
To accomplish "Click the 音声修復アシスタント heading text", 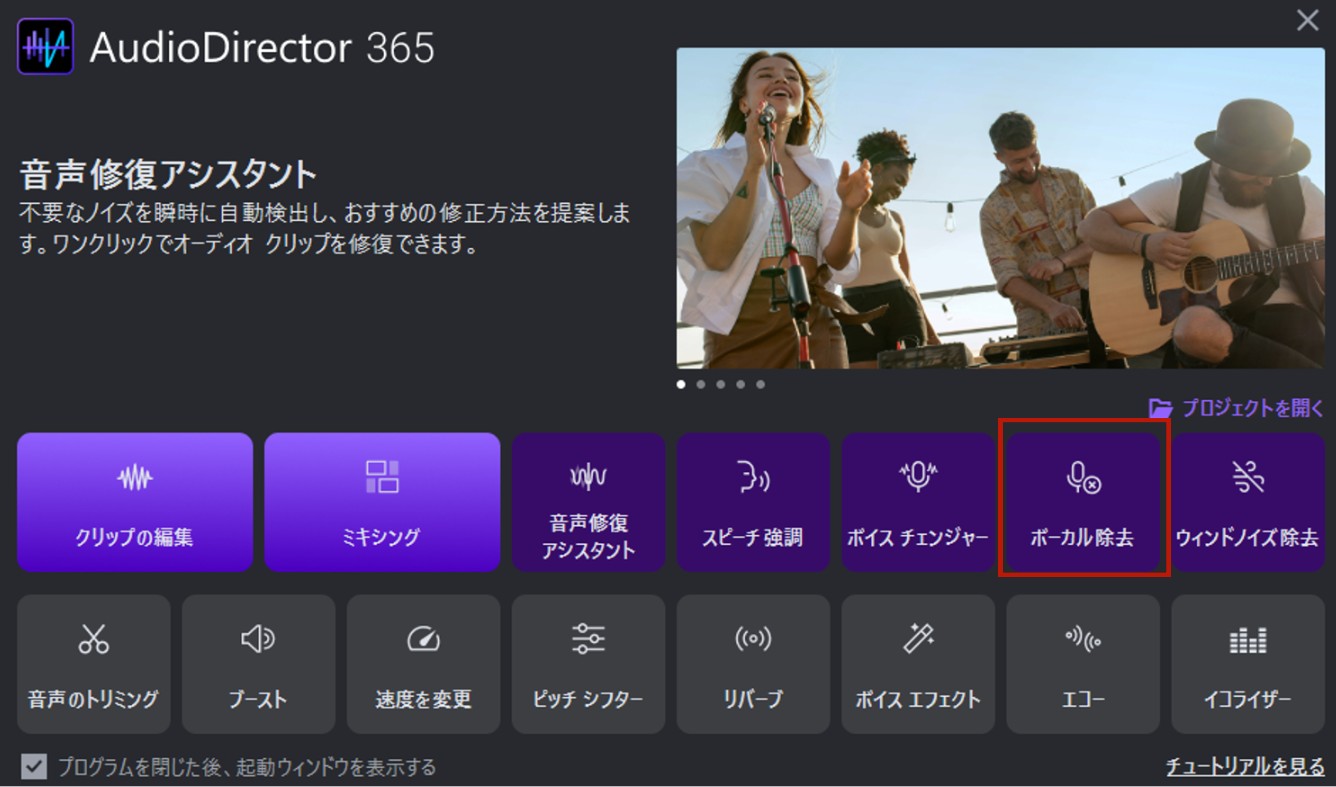I will point(168,175).
